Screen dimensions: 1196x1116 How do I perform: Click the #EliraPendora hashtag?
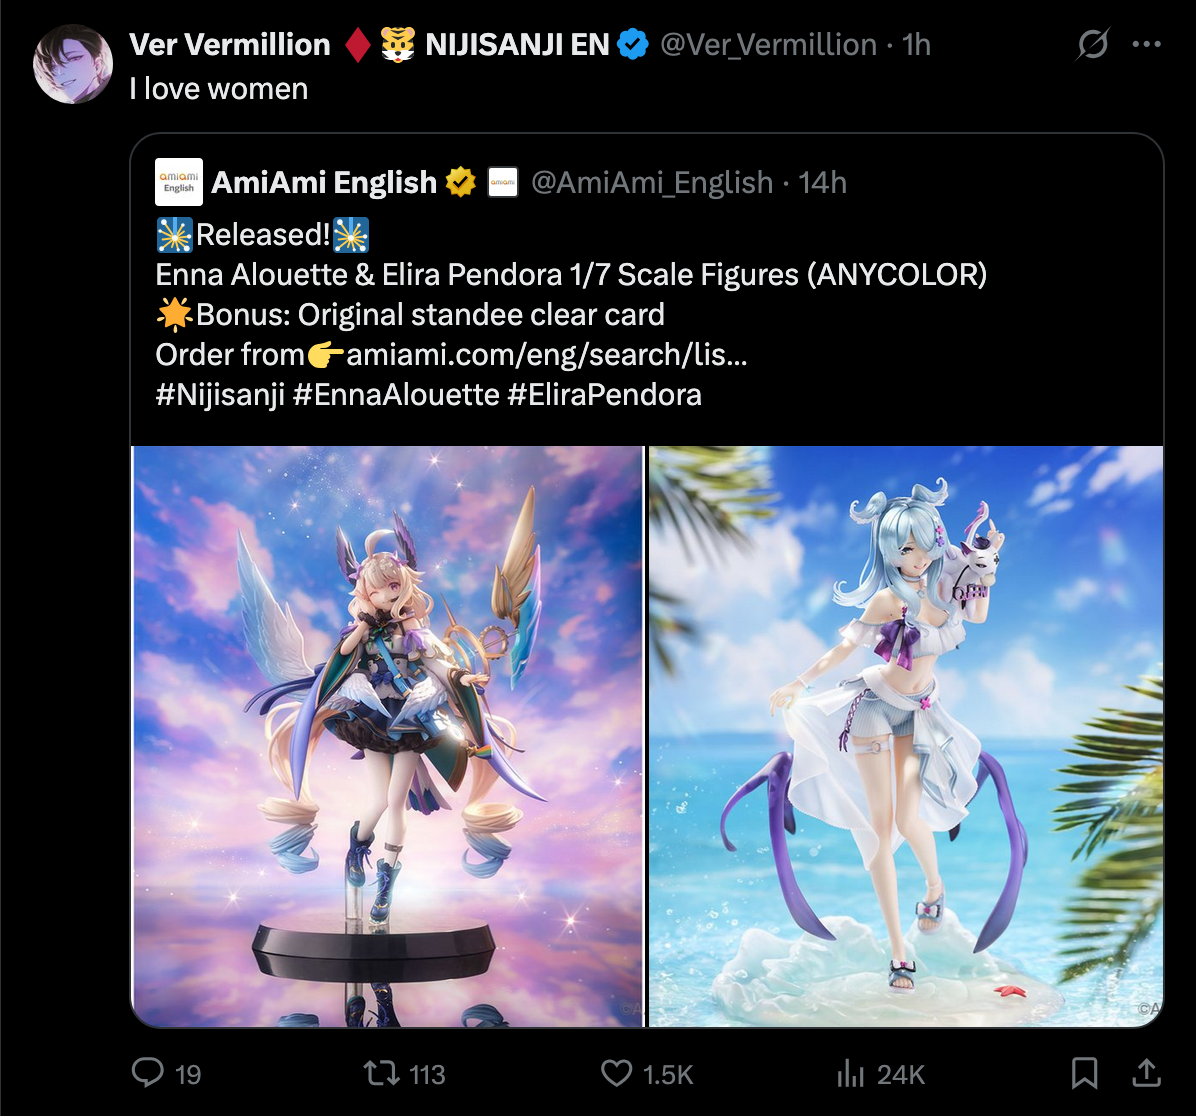[x=604, y=395]
